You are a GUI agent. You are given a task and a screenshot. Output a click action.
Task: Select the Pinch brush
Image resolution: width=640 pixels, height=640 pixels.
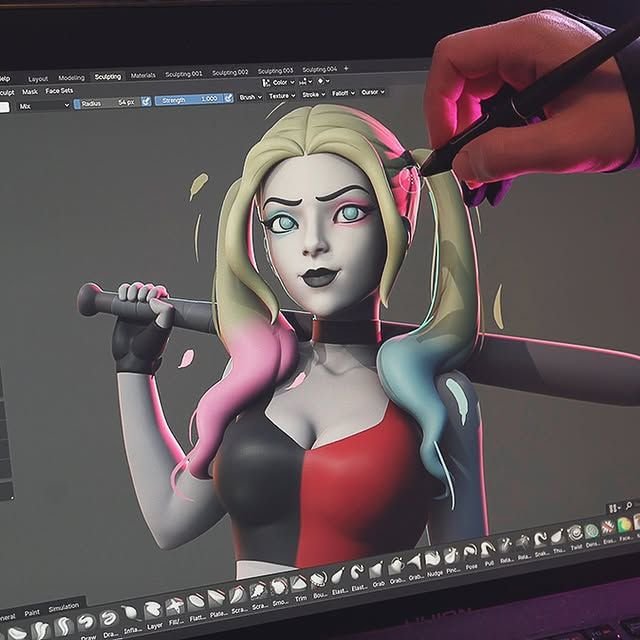[452, 561]
